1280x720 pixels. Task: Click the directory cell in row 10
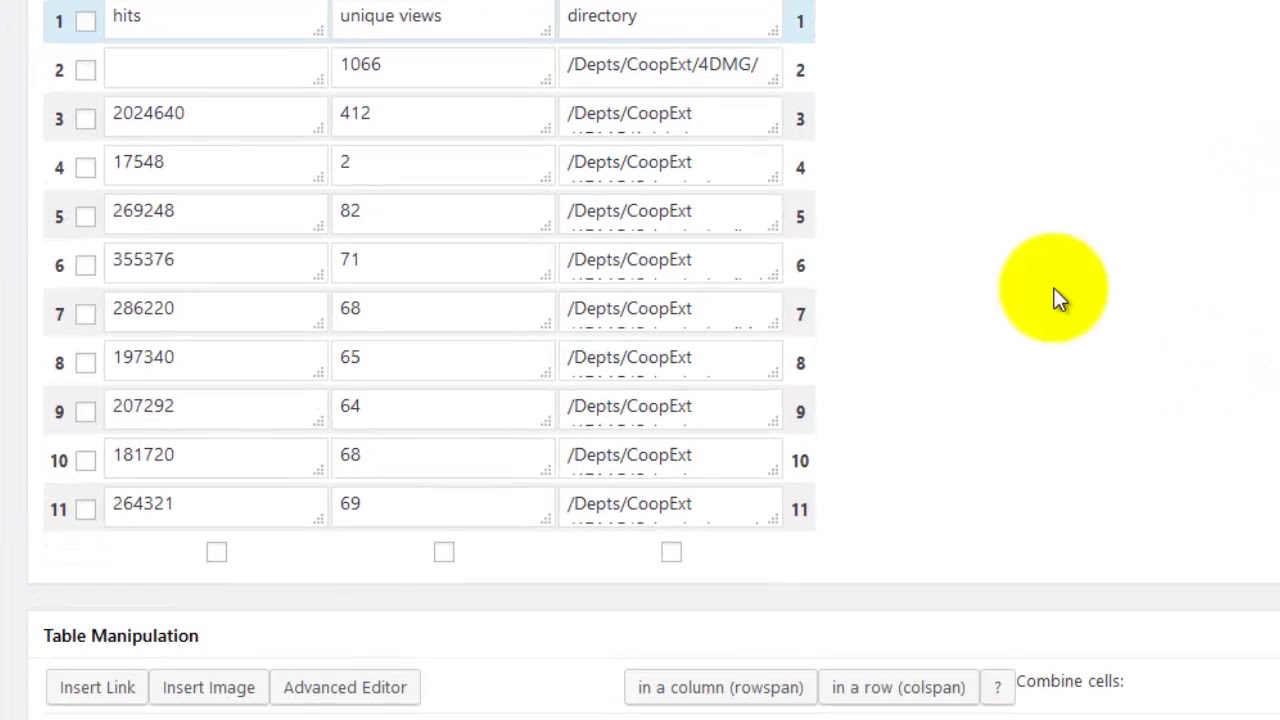tap(669, 460)
